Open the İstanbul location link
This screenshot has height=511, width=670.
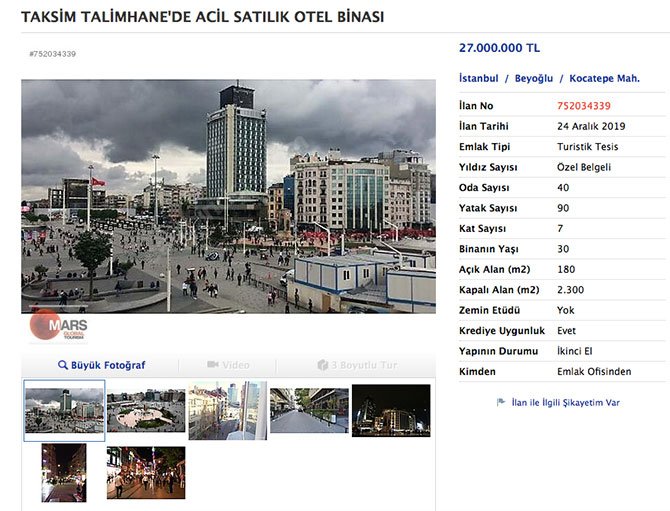tap(478, 78)
